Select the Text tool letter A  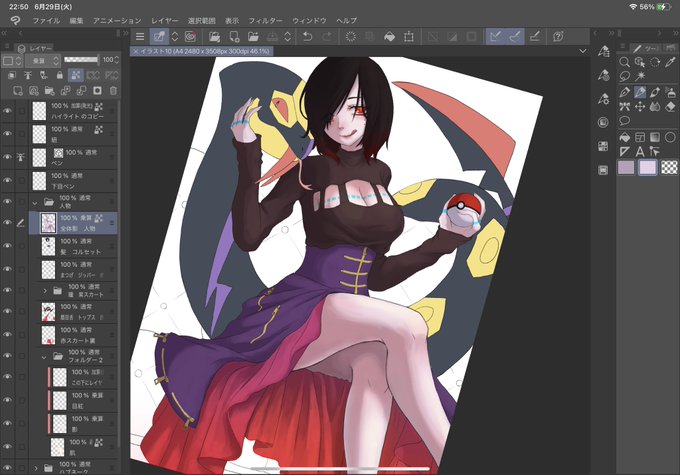click(640, 151)
